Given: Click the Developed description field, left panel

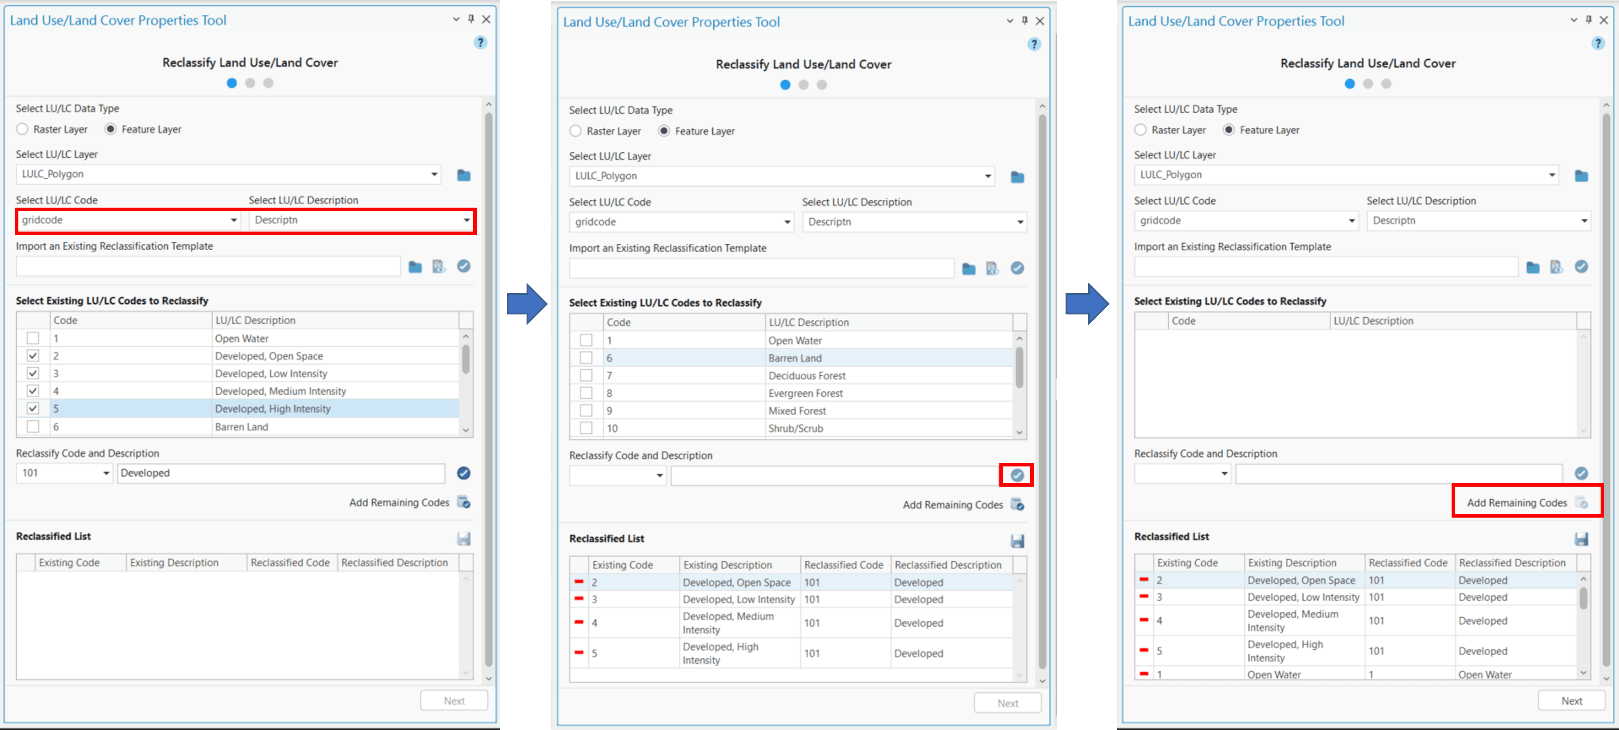Looking at the screenshot, I should [x=280, y=473].
